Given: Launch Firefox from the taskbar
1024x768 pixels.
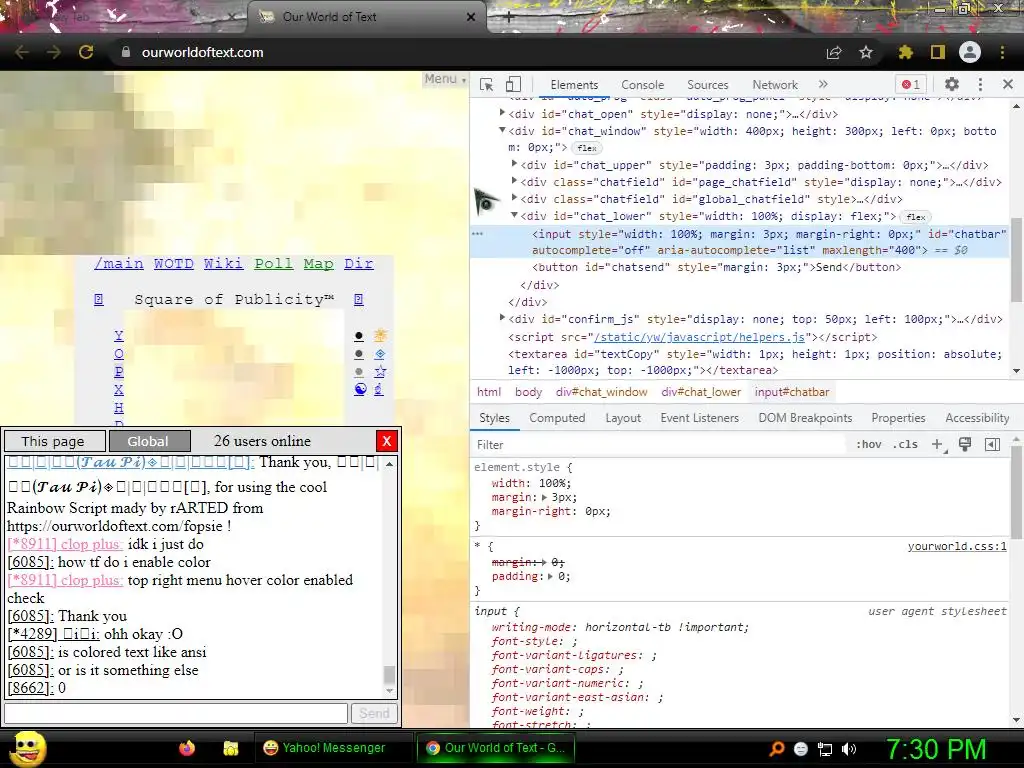Looking at the screenshot, I should tap(187, 748).
